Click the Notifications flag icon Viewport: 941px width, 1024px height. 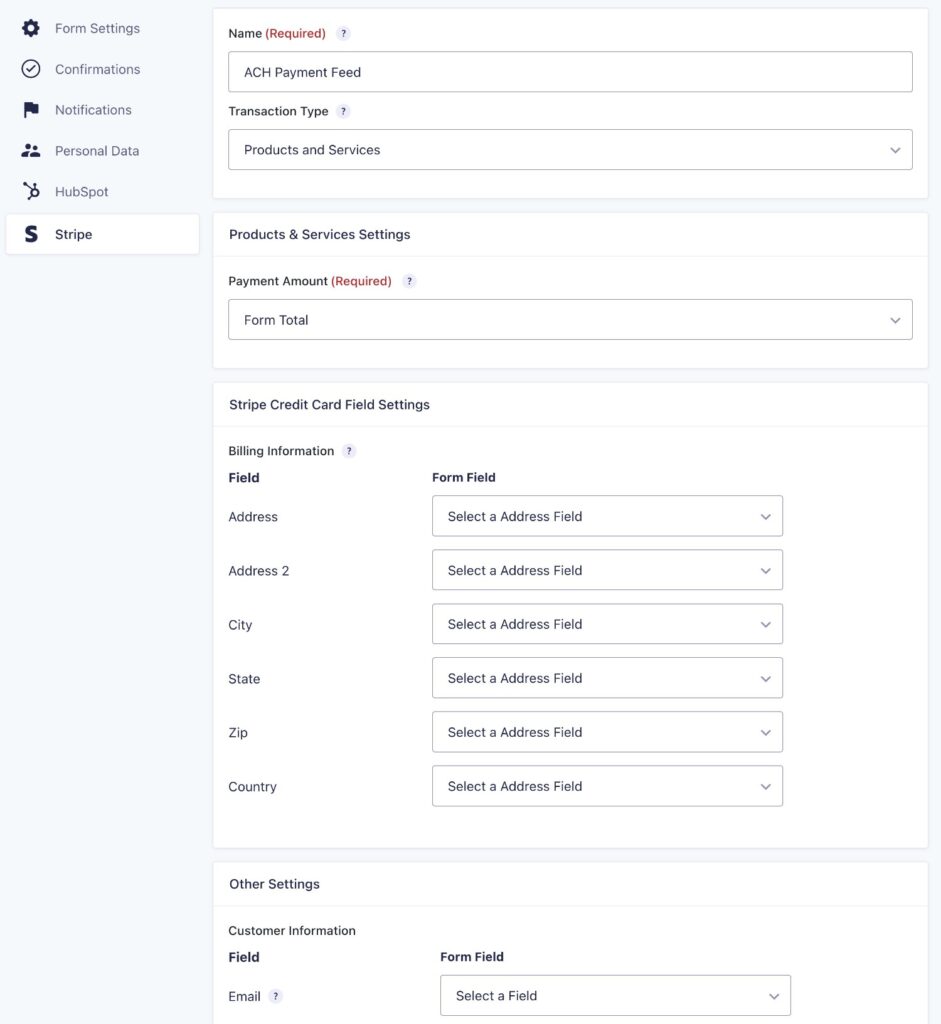[x=30, y=109]
